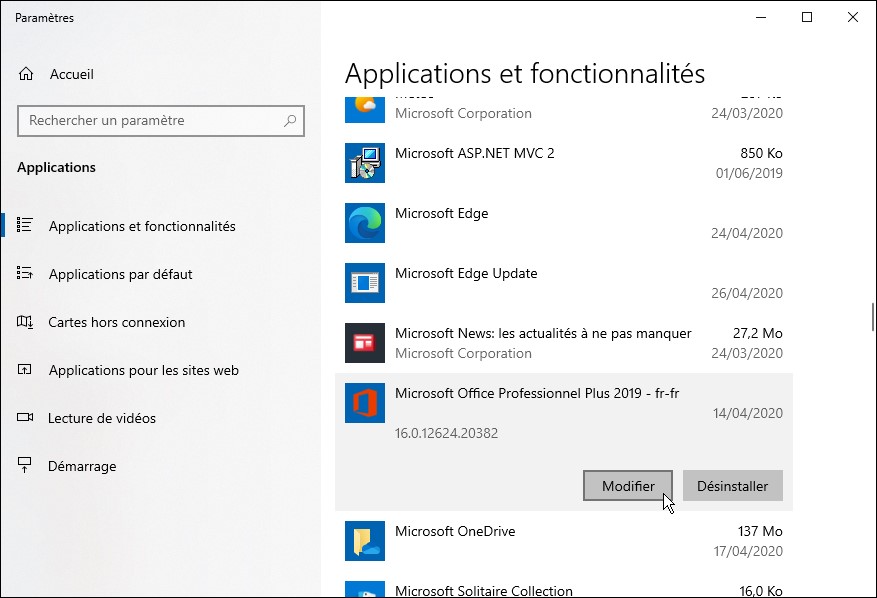Click the Microsoft Edge app icon
Image resolution: width=877 pixels, height=598 pixels.
pyautogui.click(x=364, y=223)
